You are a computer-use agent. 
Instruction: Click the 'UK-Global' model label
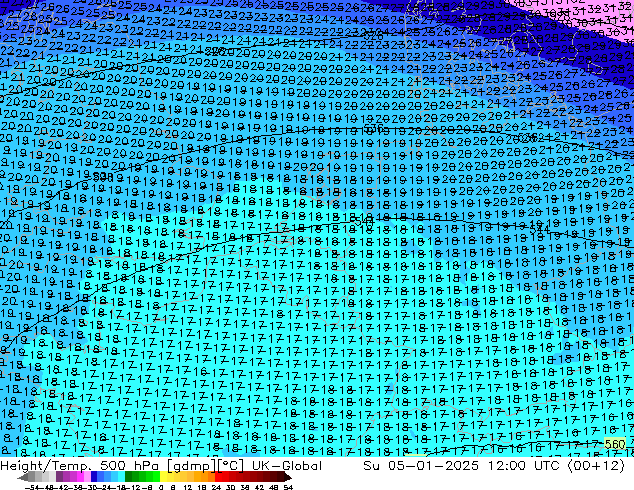[287, 466]
